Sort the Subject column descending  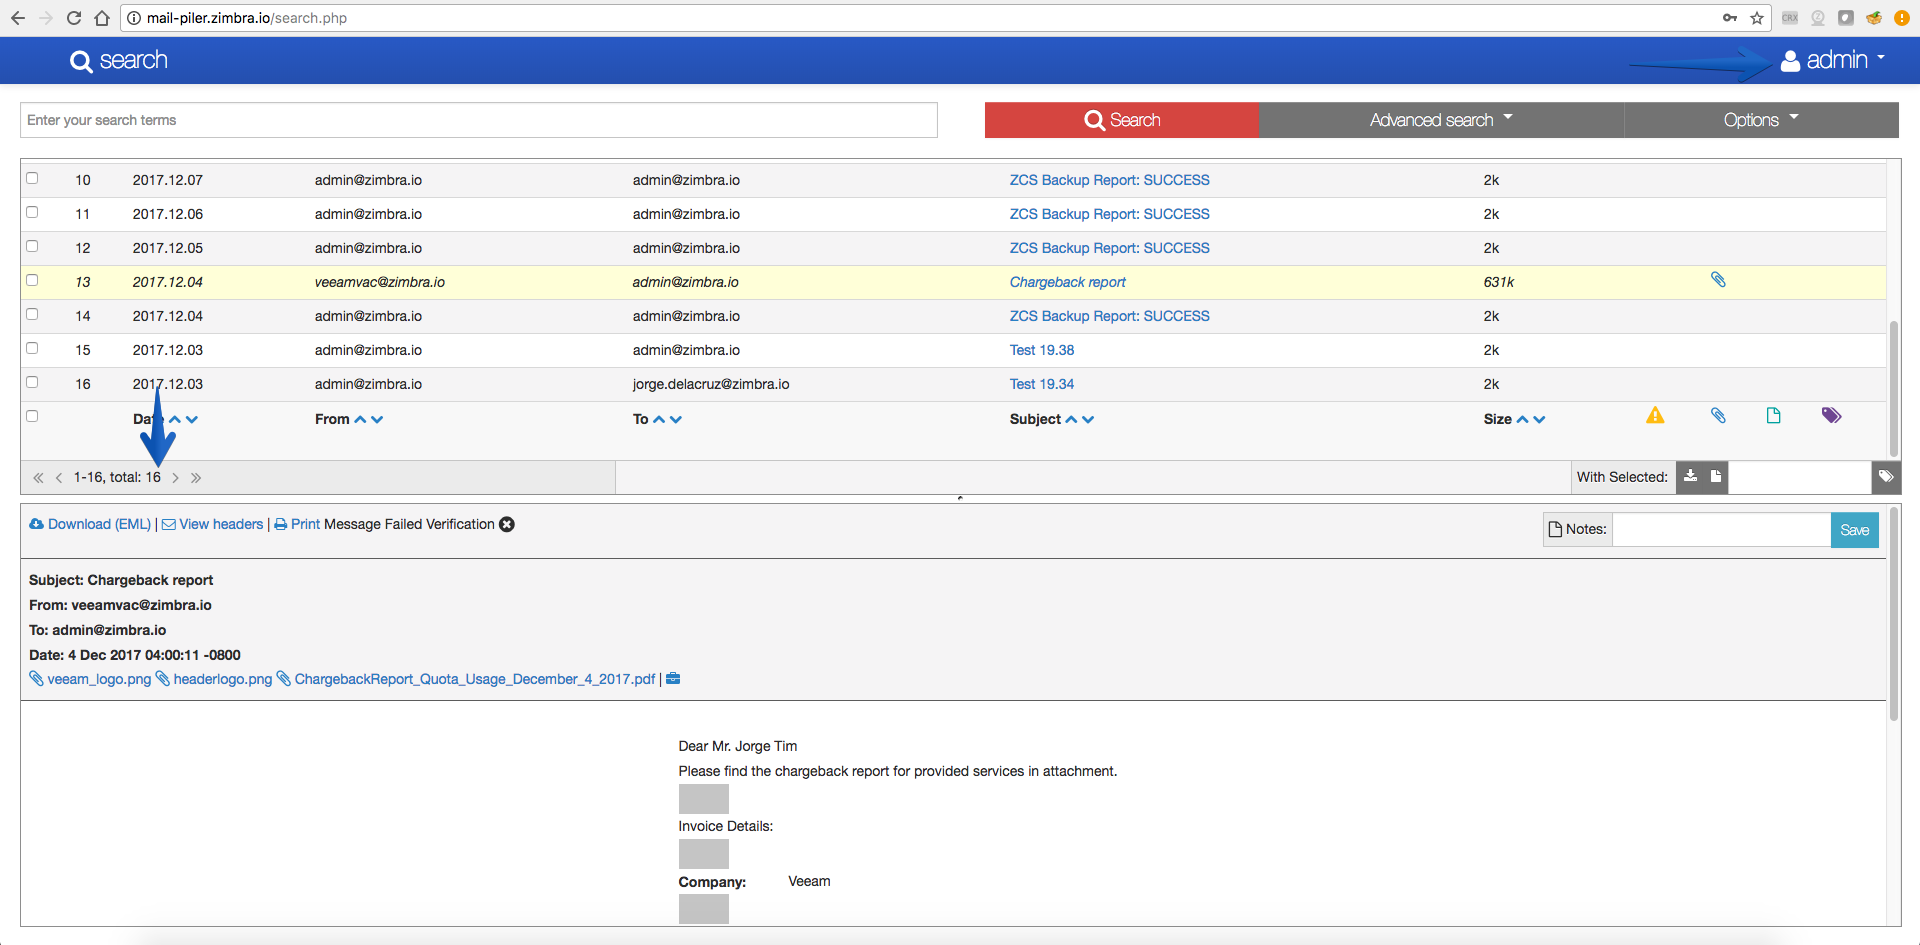(x=1088, y=420)
